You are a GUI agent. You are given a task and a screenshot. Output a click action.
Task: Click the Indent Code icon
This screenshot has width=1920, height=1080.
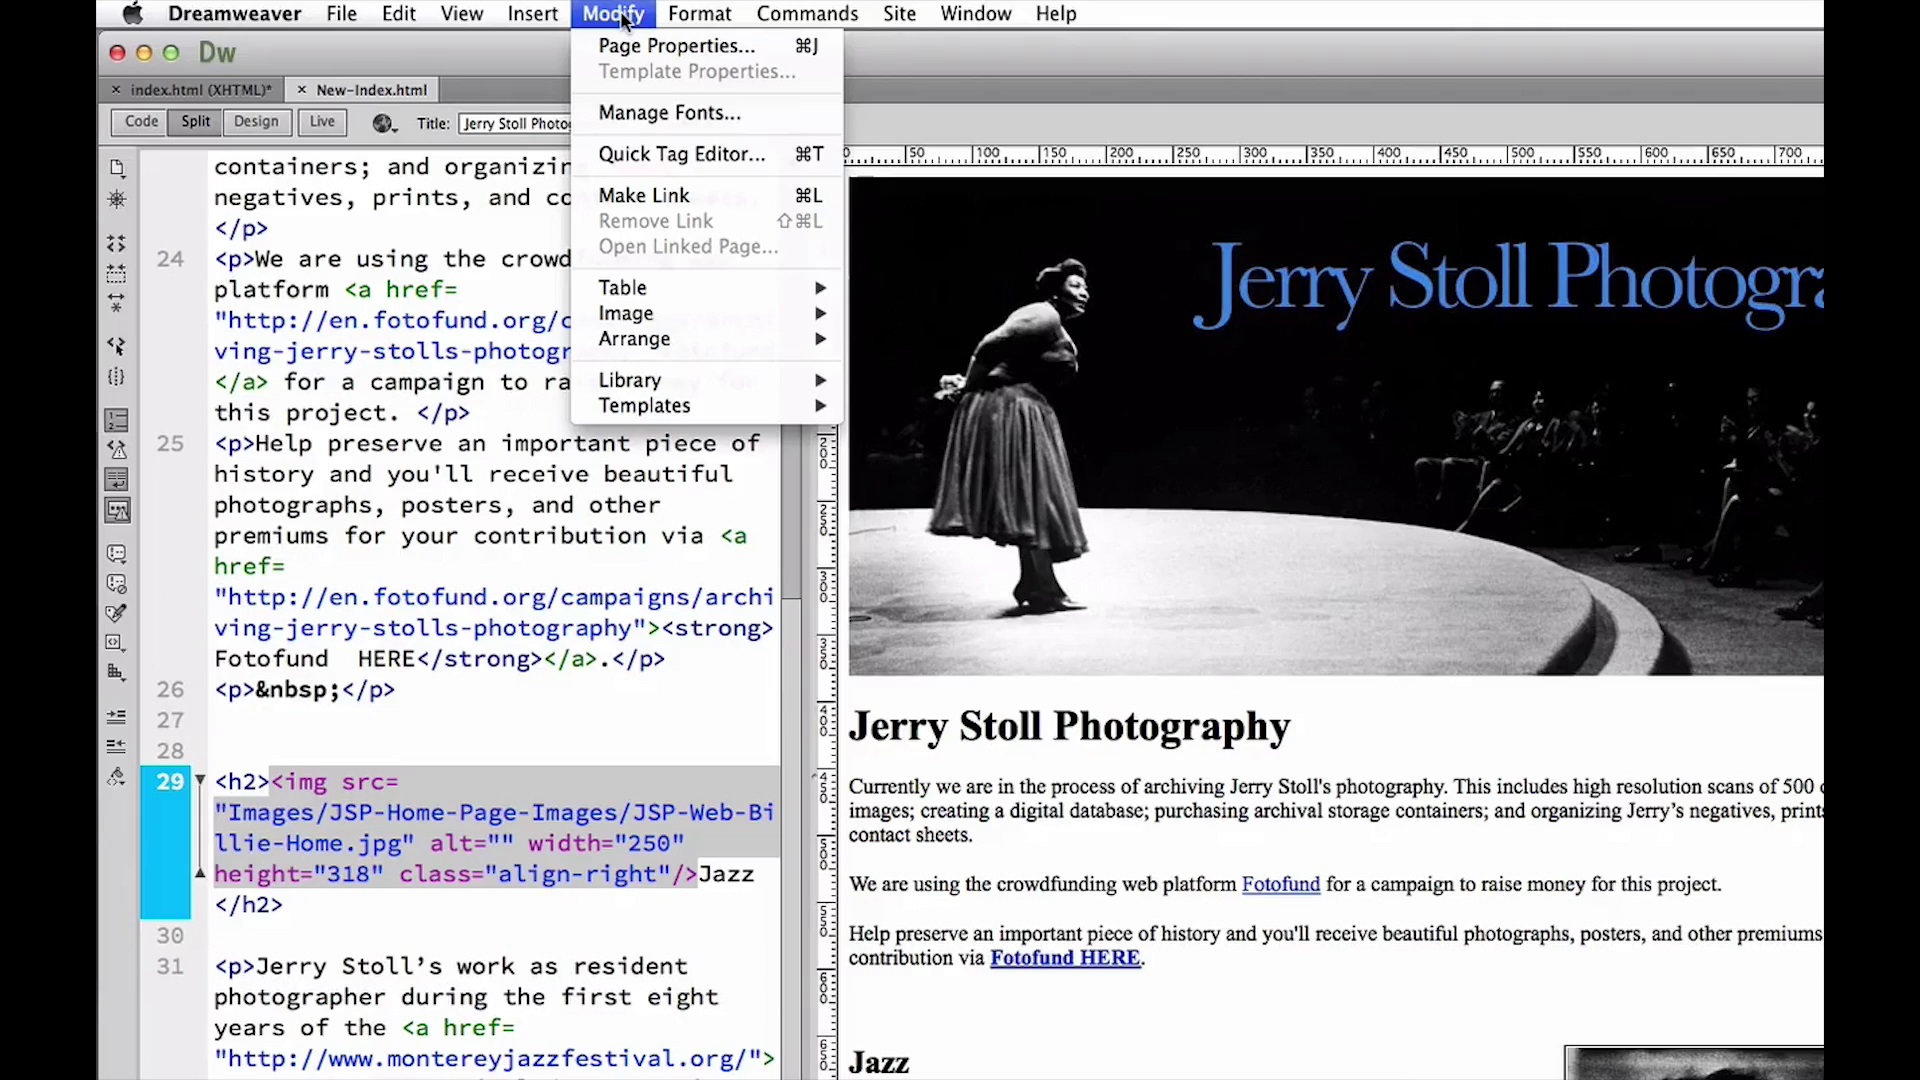117,716
